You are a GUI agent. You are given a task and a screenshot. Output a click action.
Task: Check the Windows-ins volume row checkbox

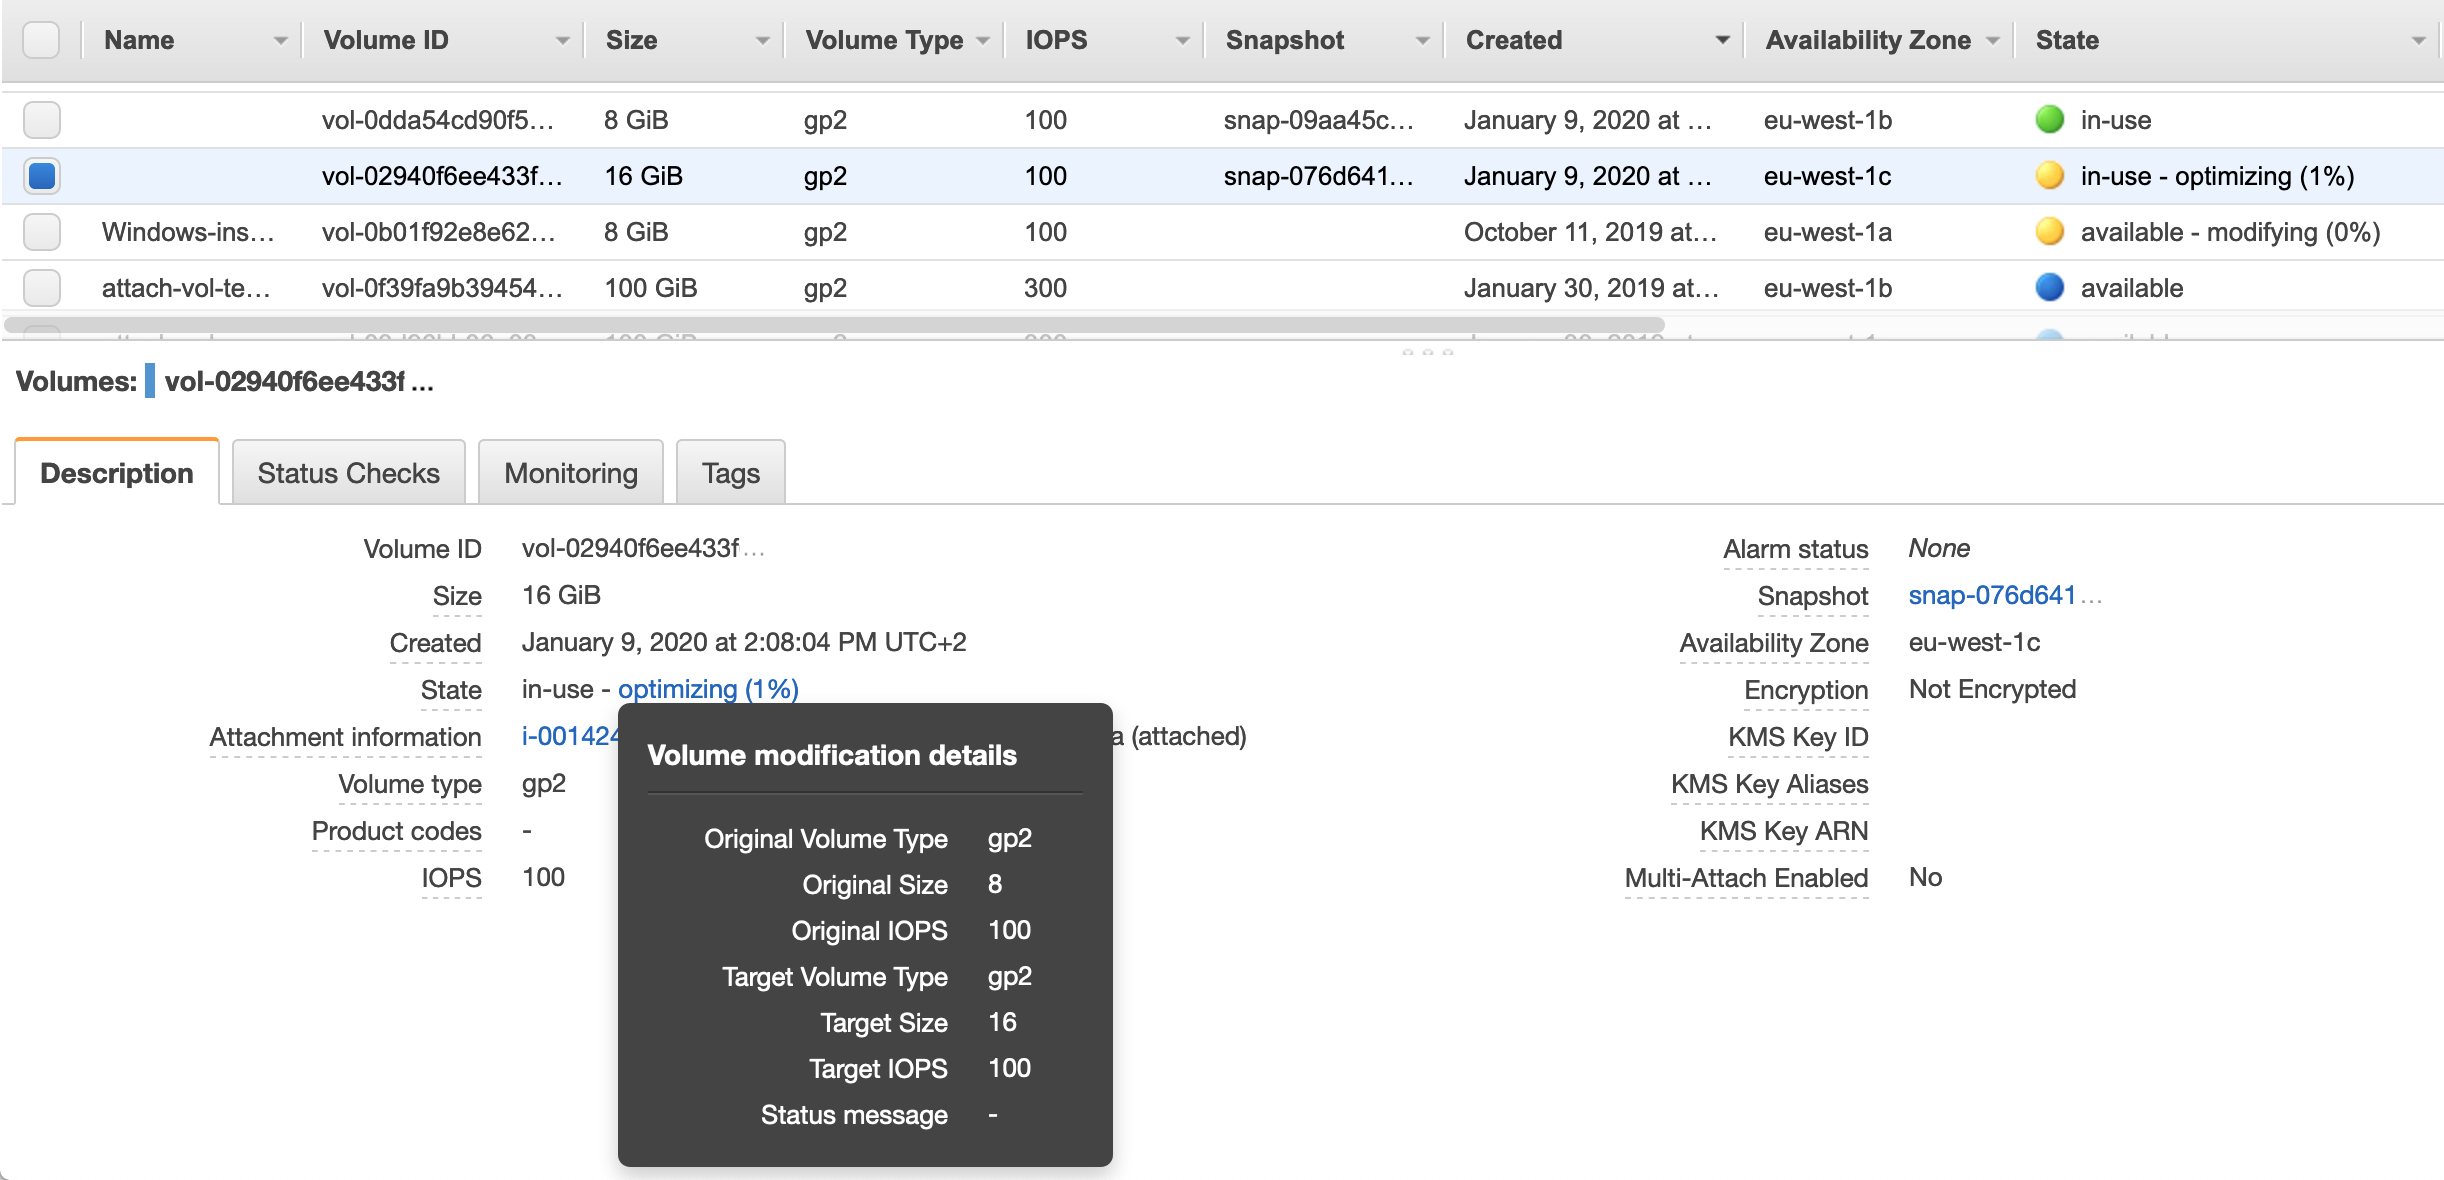pos(42,232)
